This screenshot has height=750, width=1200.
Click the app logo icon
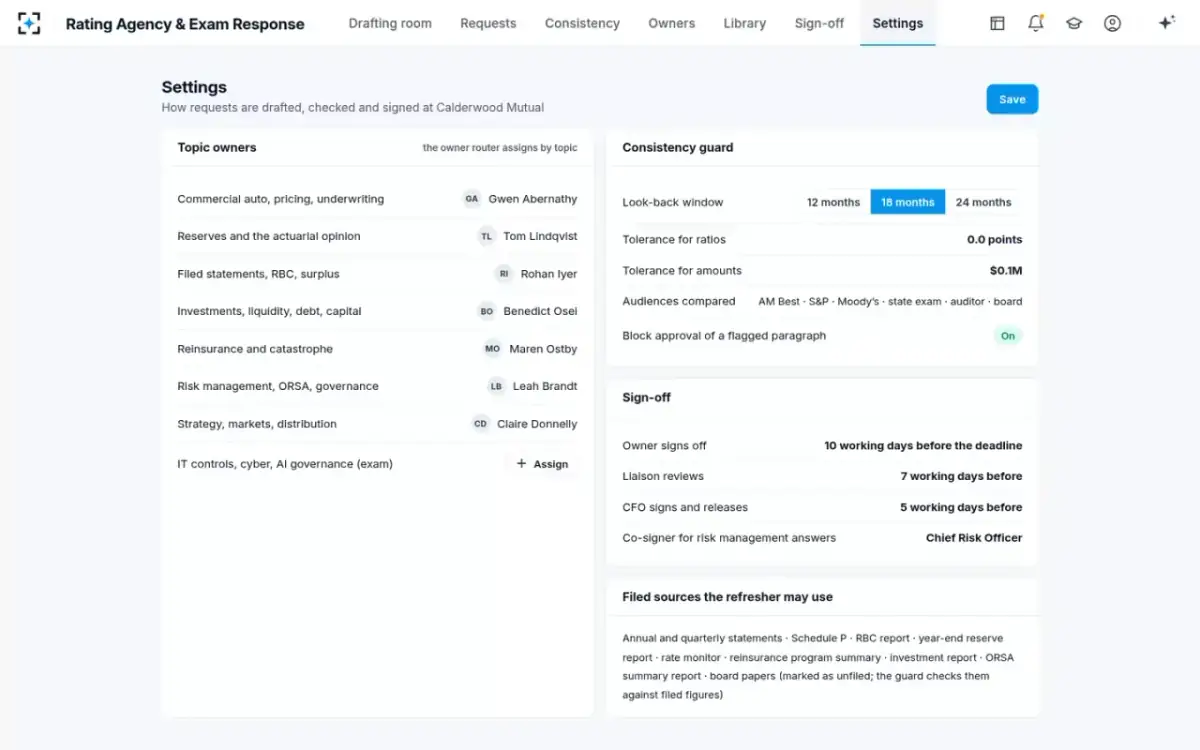pyautogui.click(x=29, y=23)
